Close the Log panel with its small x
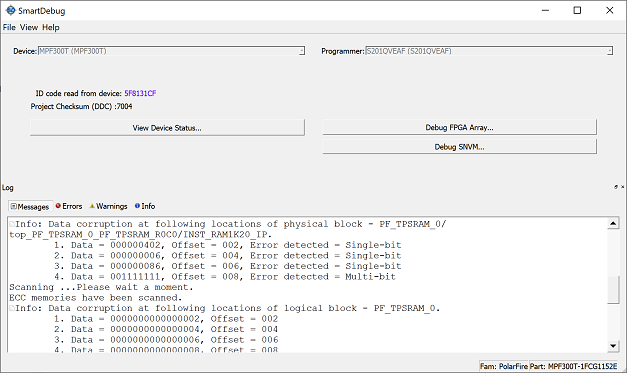 pos(623,187)
